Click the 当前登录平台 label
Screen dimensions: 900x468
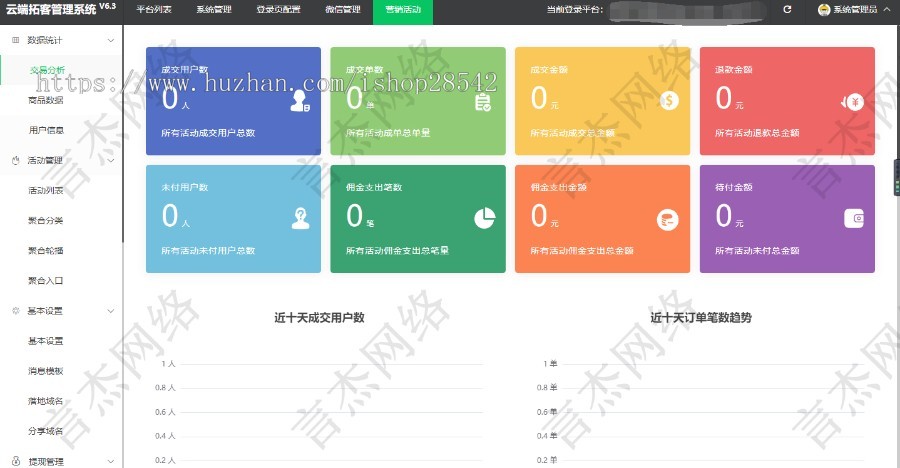point(575,9)
